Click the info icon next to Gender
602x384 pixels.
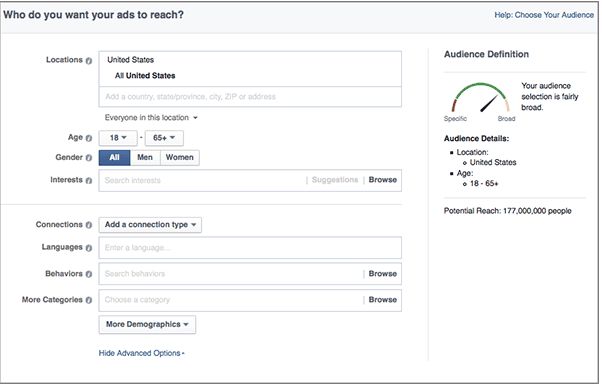(89, 158)
